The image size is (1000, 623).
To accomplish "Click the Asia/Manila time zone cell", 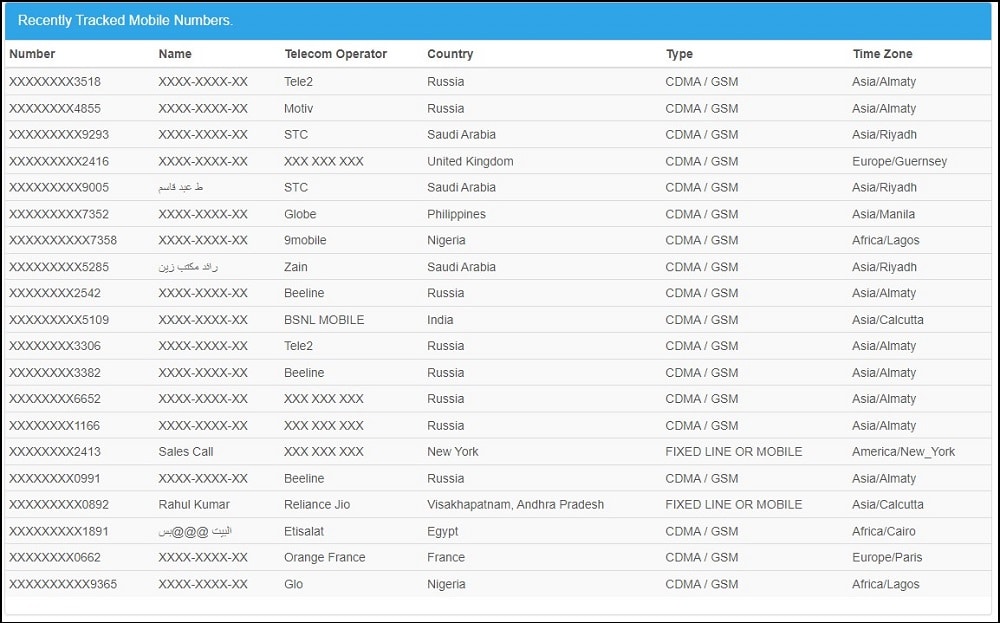I will pyautogui.click(x=883, y=214).
